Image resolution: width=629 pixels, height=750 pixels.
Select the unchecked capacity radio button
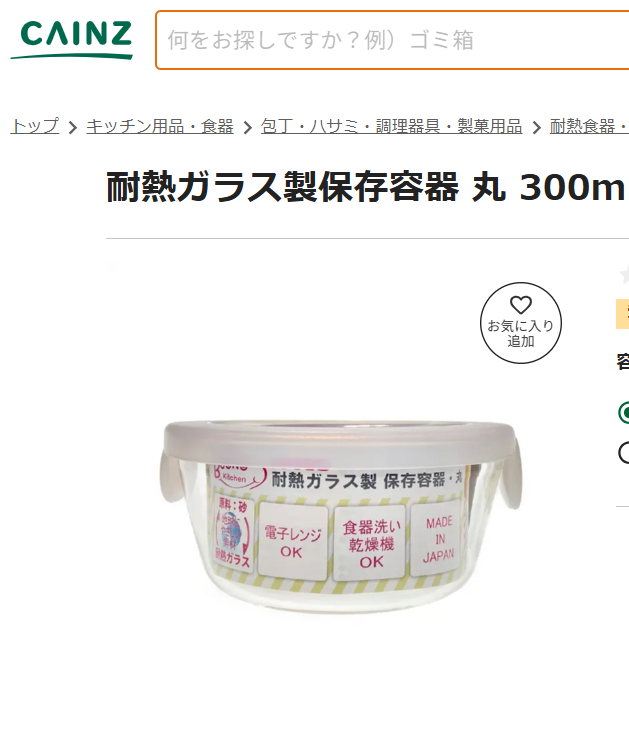[x=624, y=452]
